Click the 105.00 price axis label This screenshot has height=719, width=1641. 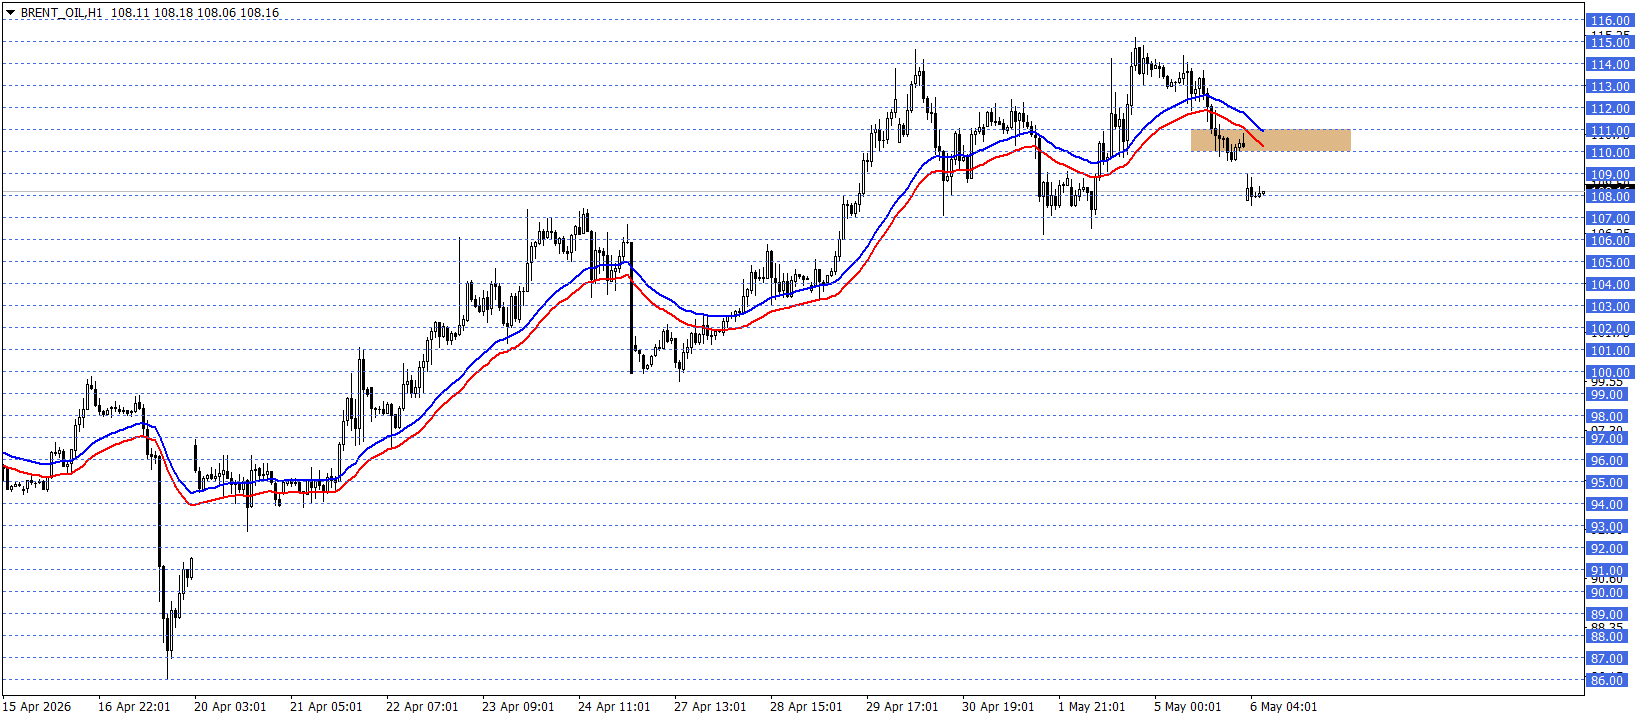pyautogui.click(x=1610, y=262)
